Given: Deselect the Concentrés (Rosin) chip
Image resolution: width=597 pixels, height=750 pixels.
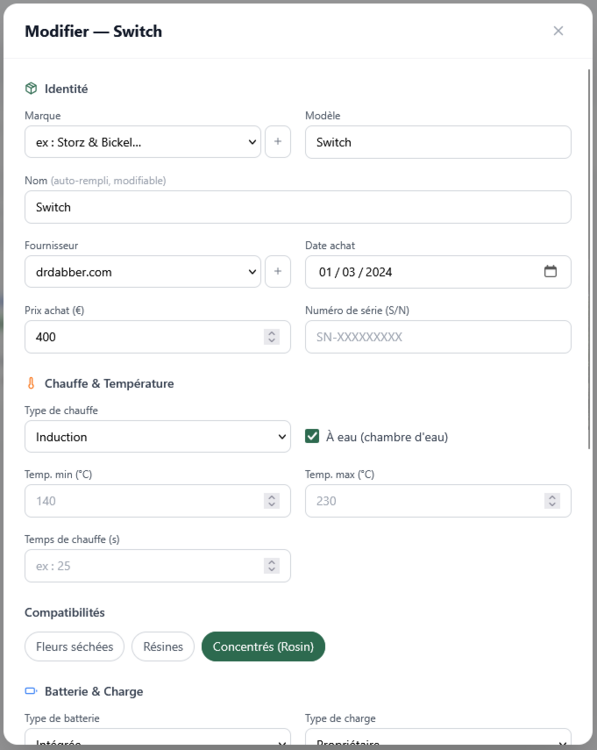Looking at the screenshot, I should point(263,647).
